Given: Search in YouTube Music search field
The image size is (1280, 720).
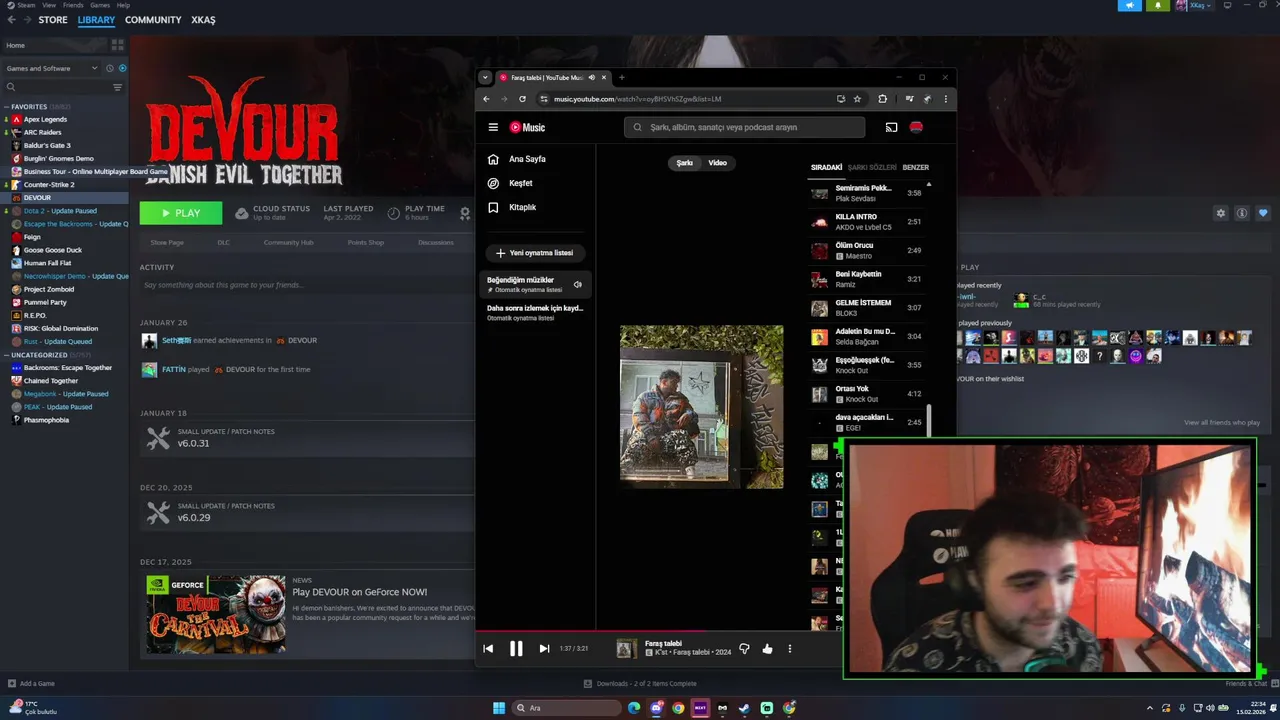Looking at the screenshot, I should [x=744, y=127].
